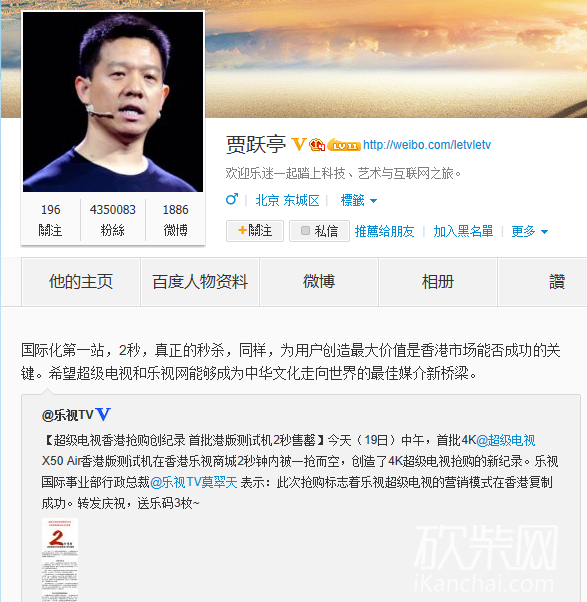Click the blue V badge beside 乐视TV
587x602 pixels.
point(103,415)
